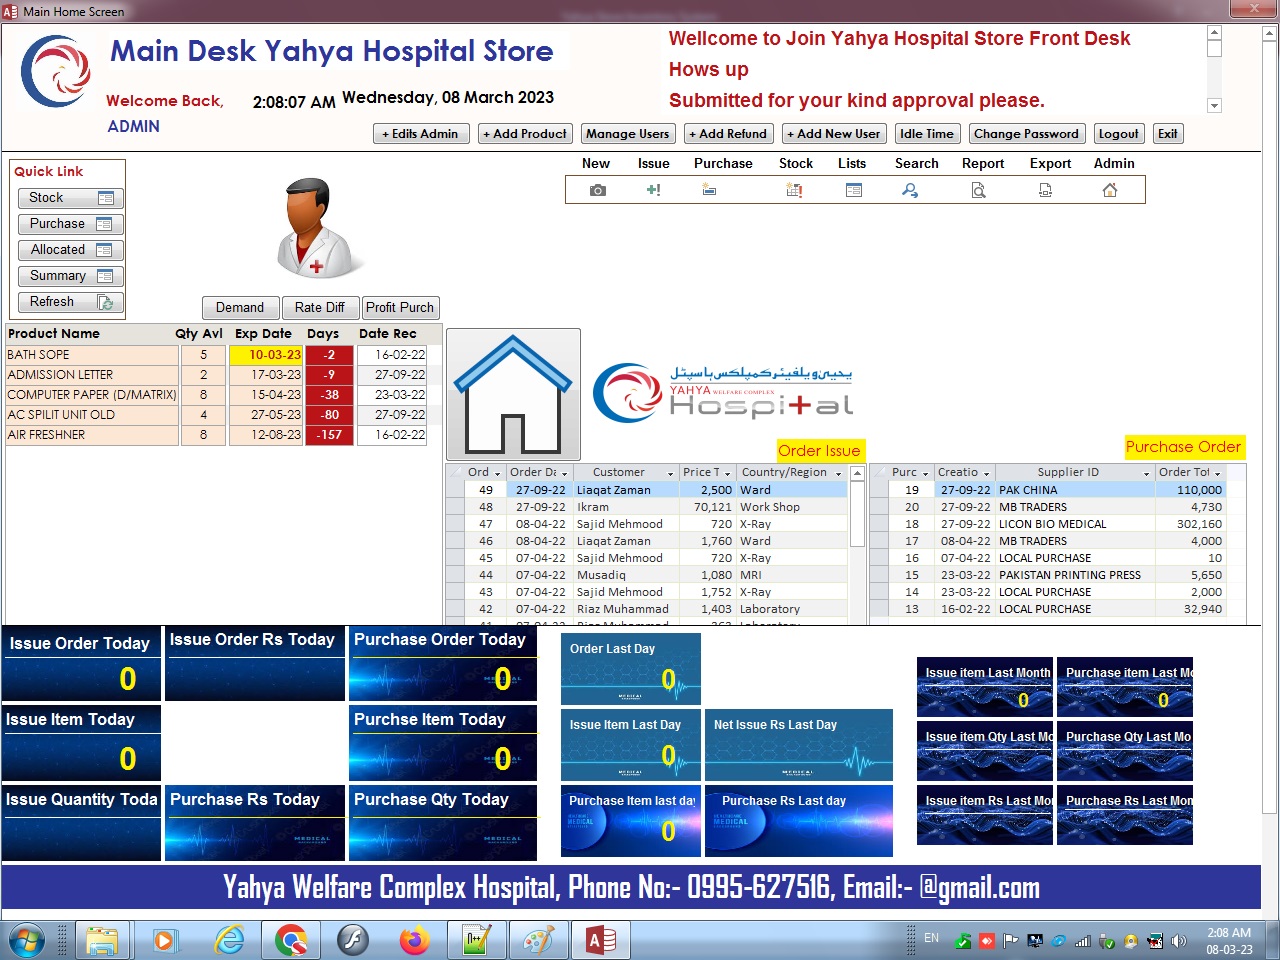Open Paint from the taskbar
The image size is (1280, 960).
tap(538, 940)
